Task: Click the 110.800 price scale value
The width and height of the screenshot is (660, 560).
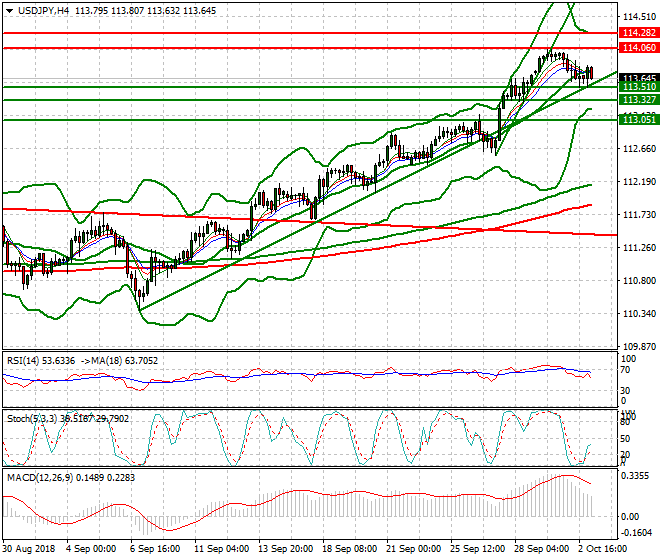Action: [639, 280]
